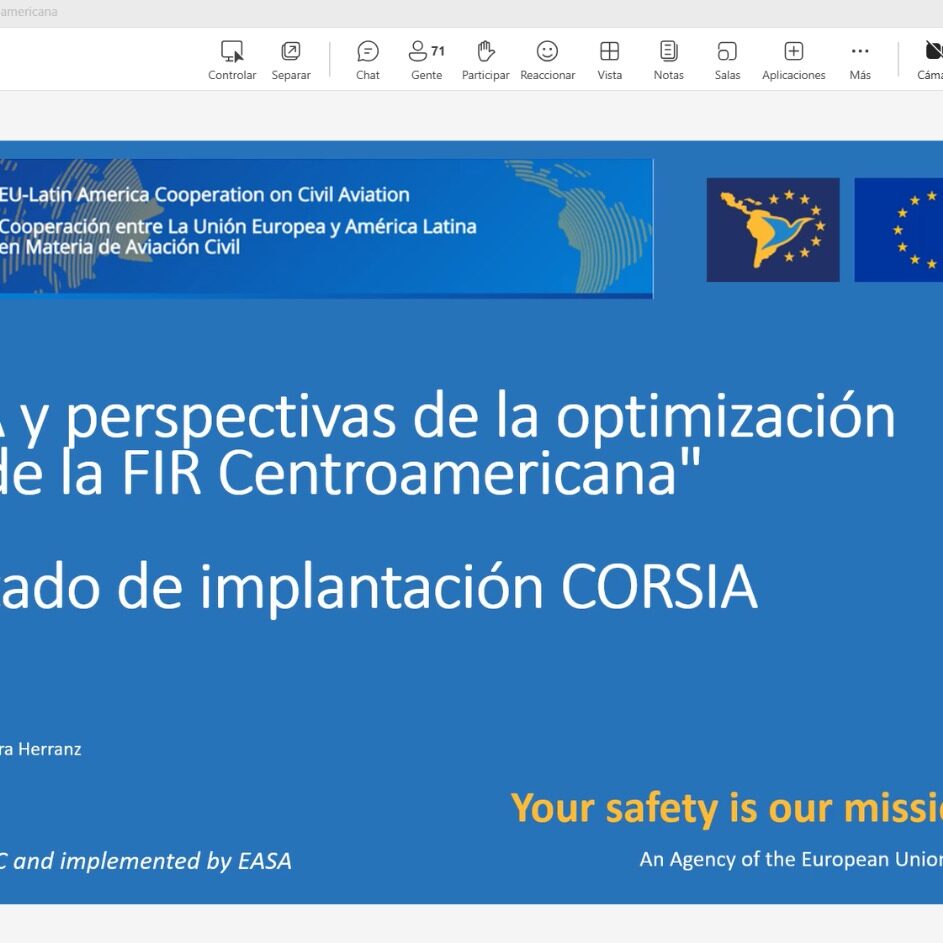Click the 71 participant count badge
The width and height of the screenshot is (943, 943).
tap(438, 51)
